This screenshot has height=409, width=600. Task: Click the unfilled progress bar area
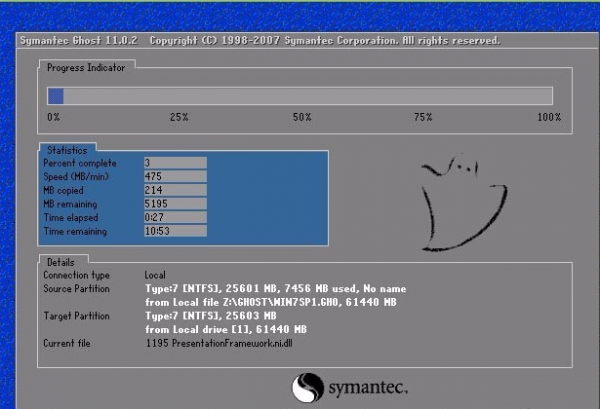click(308, 96)
